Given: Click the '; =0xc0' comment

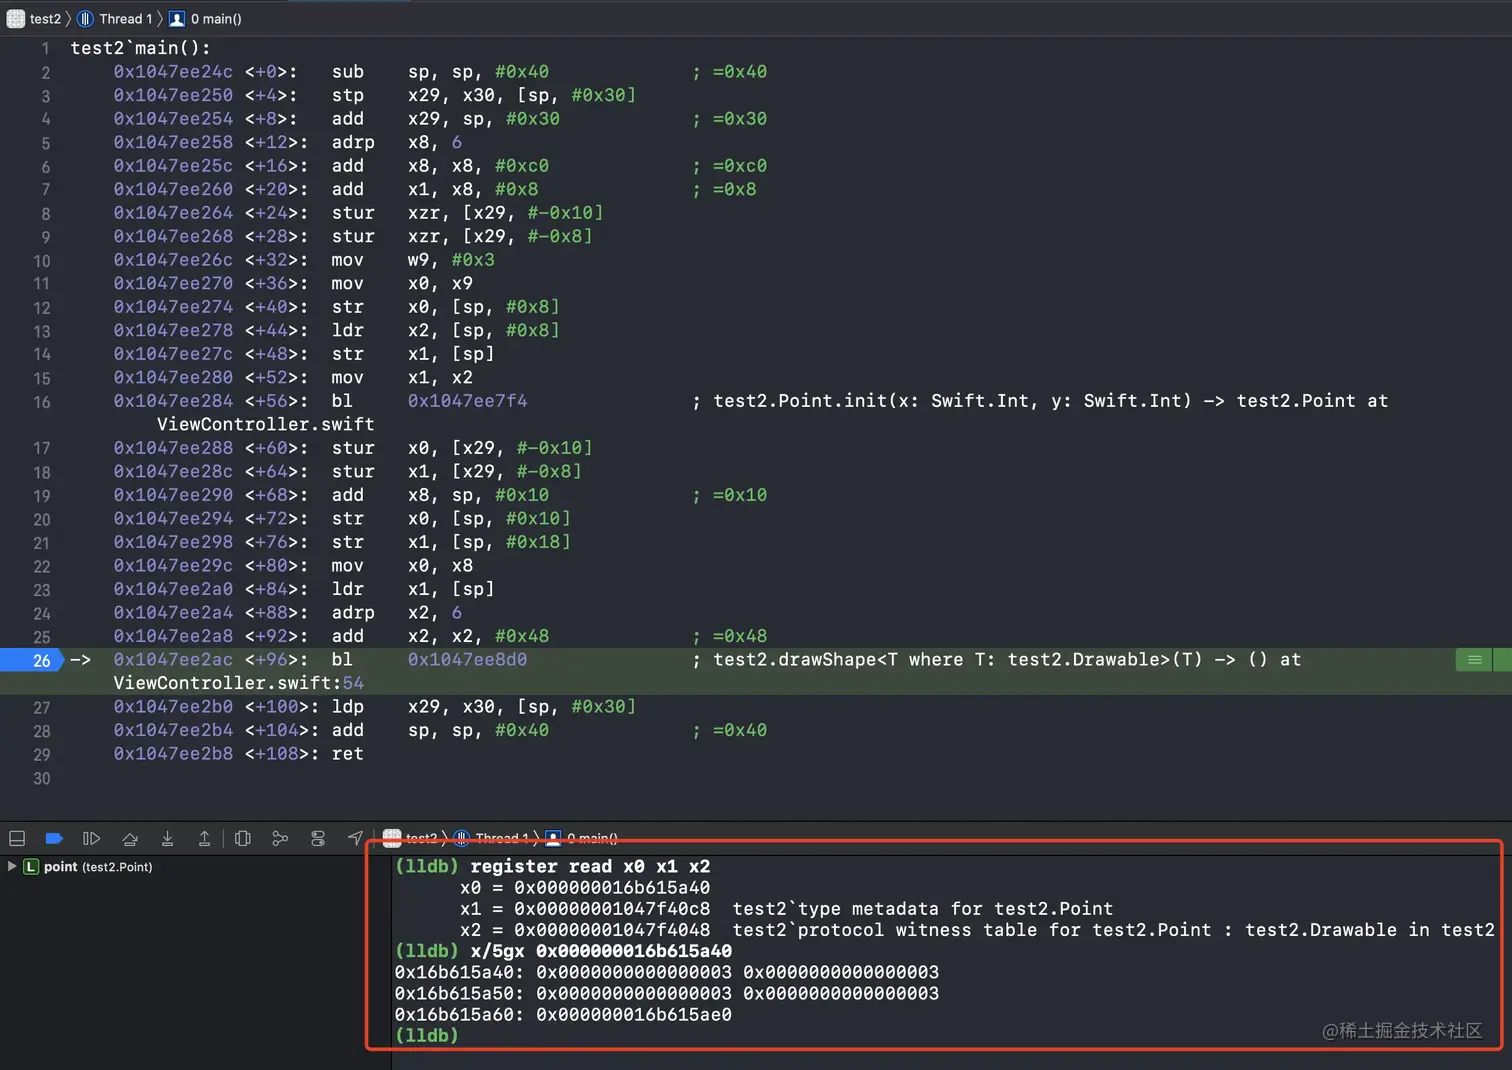Looking at the screenshot, I should click(x=729, y=165).
